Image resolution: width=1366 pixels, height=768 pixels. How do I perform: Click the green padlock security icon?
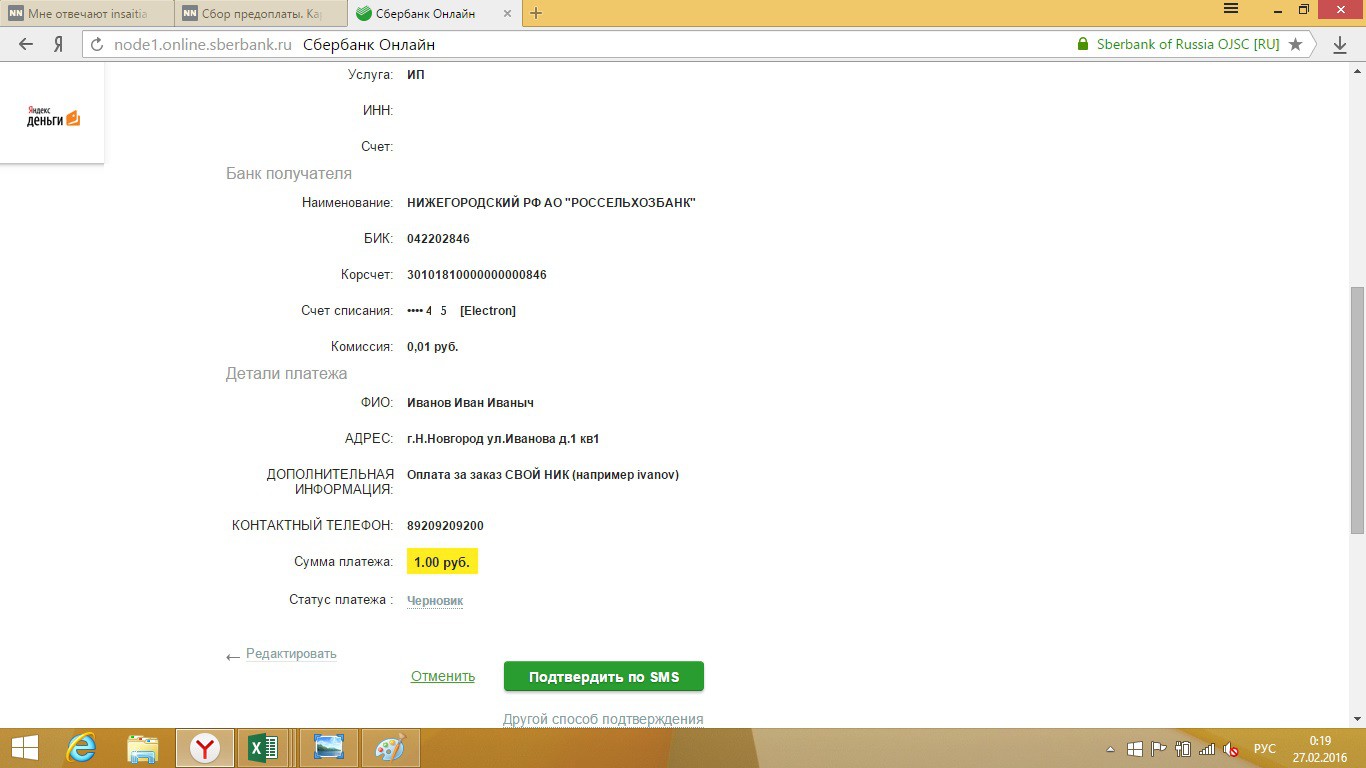(1082, 44)
